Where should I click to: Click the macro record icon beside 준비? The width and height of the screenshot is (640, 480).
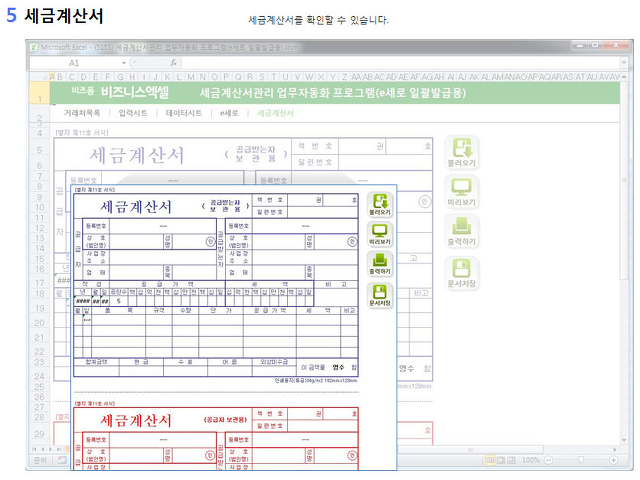tap(62, 460)
